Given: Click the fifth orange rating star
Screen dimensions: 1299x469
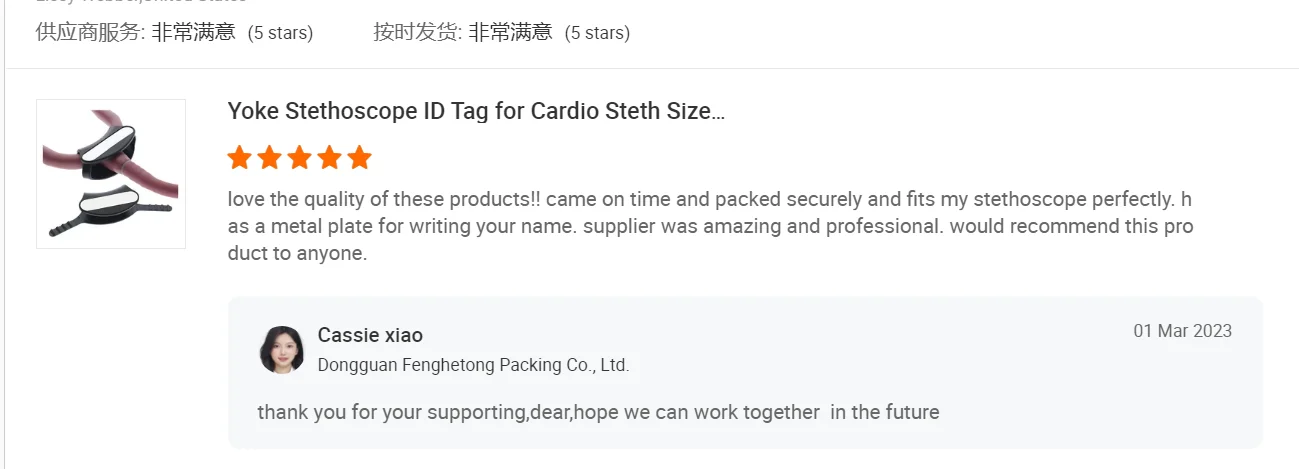Looking at the screenshot, I should pos(360,158).
